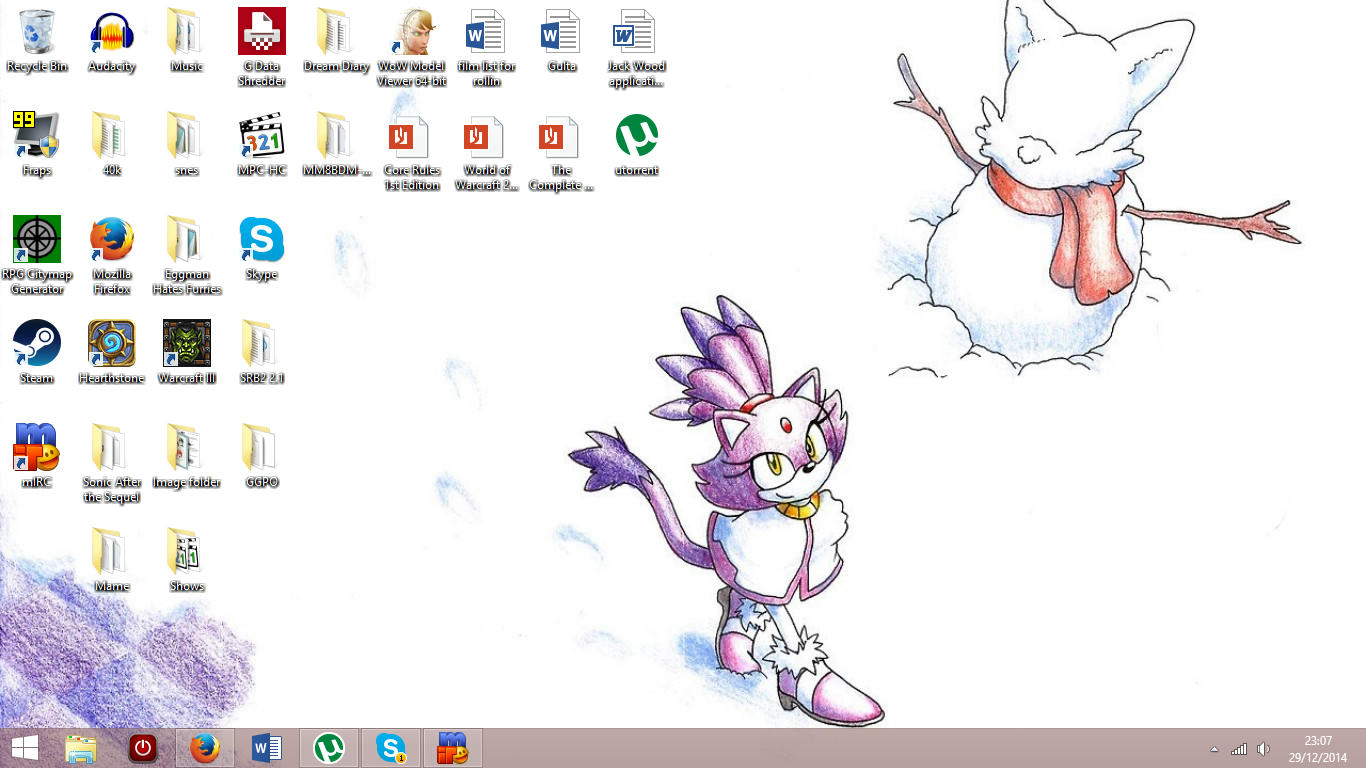The width and height of the screenshot is (1366, 768).
Task: Select the SRB2 2.1 folder
Action: pos(261,353)
